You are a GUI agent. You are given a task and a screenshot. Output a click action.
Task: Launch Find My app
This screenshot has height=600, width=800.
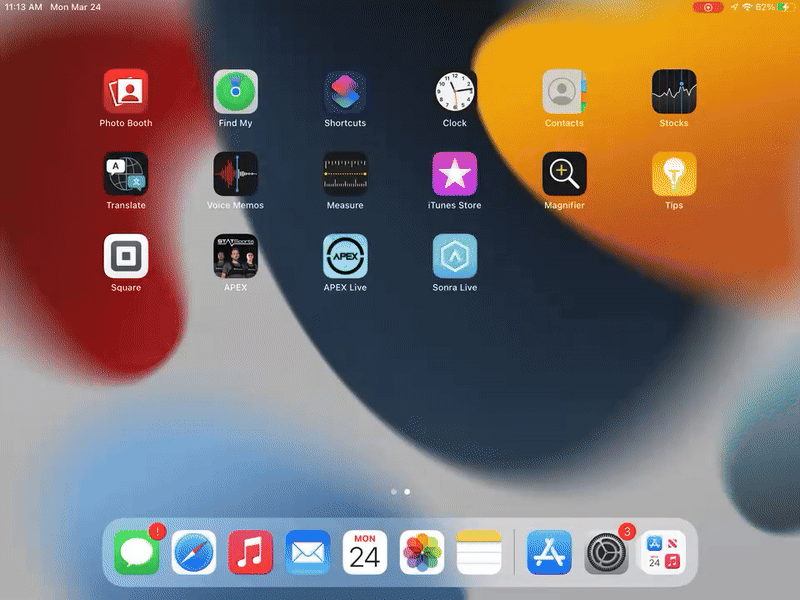pos(235,91)
